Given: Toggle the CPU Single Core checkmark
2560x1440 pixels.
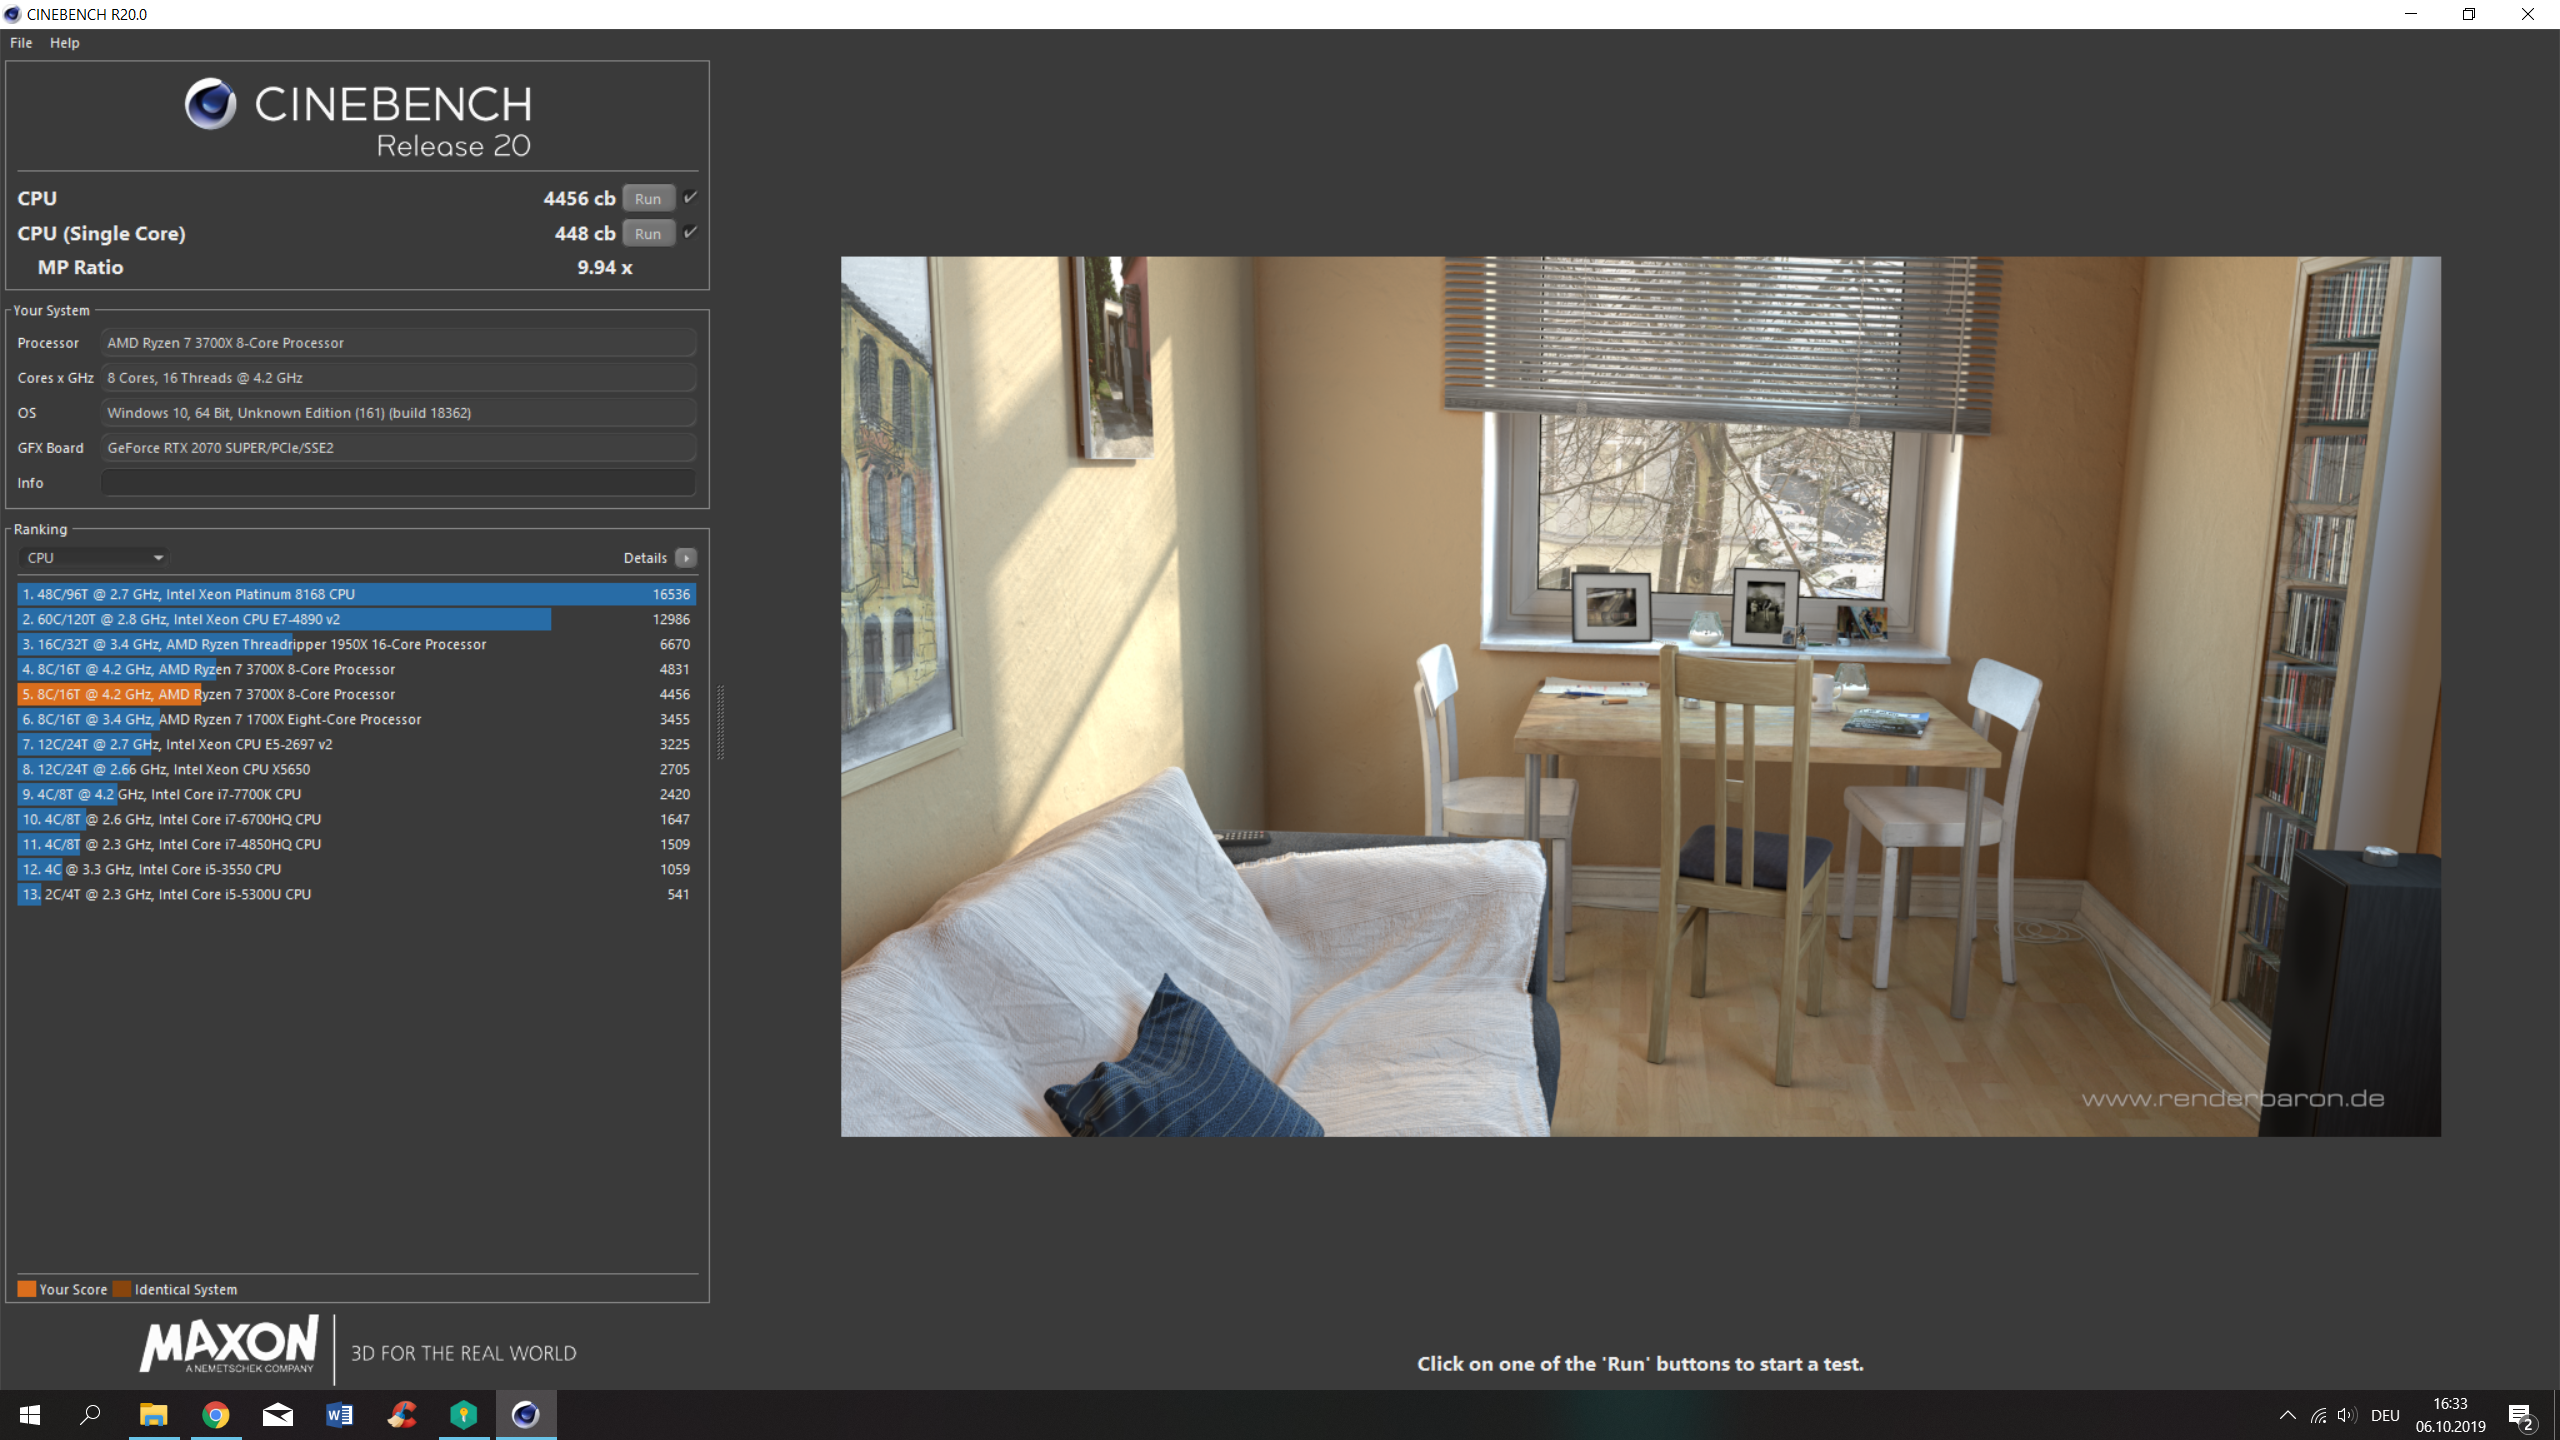Looking at the screenshot, I should coord(690,233).
